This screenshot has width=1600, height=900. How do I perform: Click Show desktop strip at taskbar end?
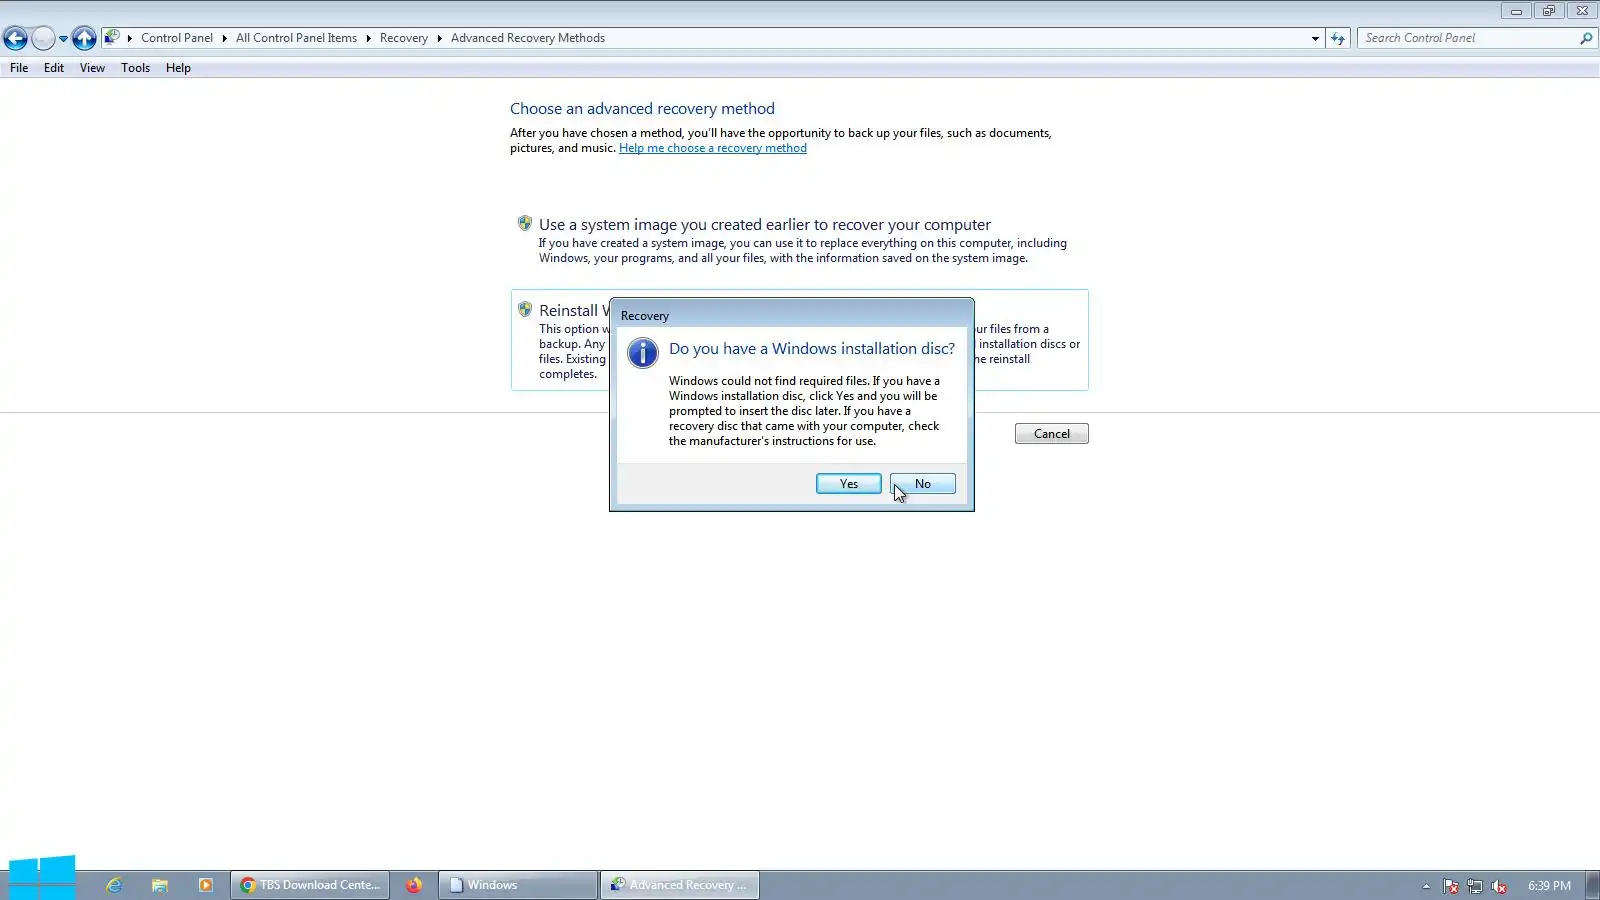pos(1593,885)
